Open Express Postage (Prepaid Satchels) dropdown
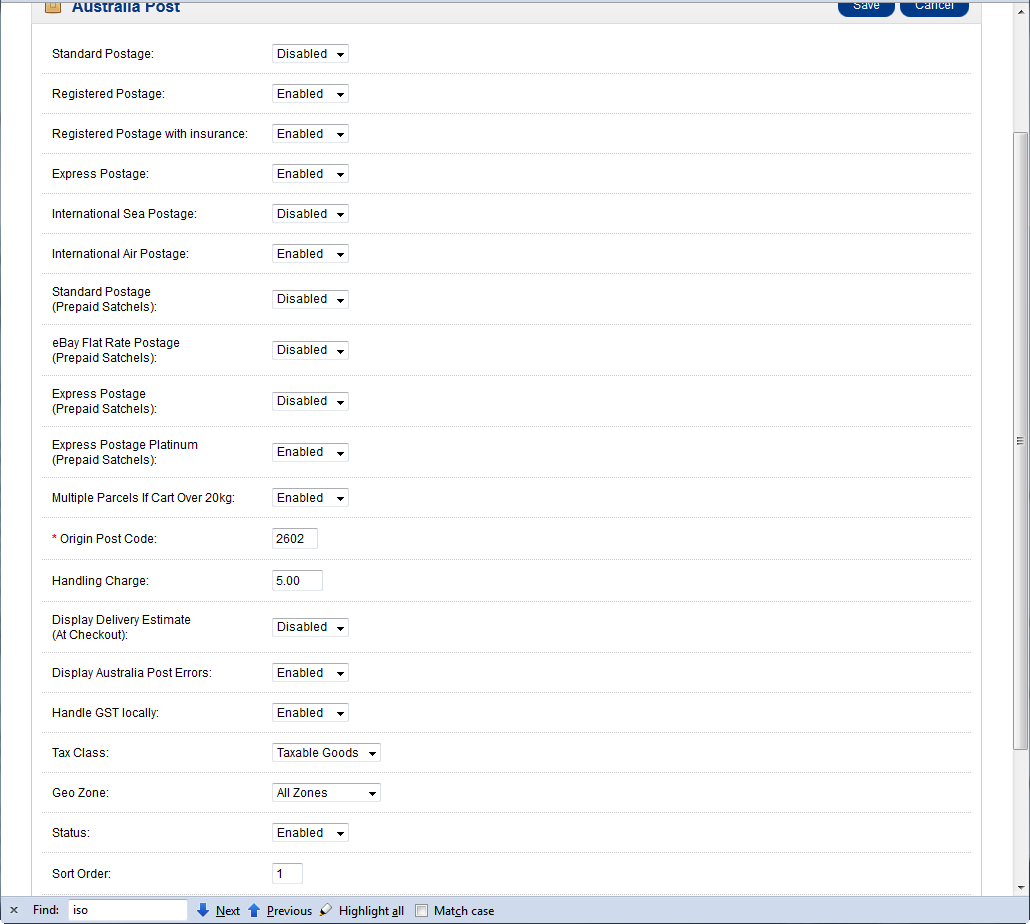 310,401
